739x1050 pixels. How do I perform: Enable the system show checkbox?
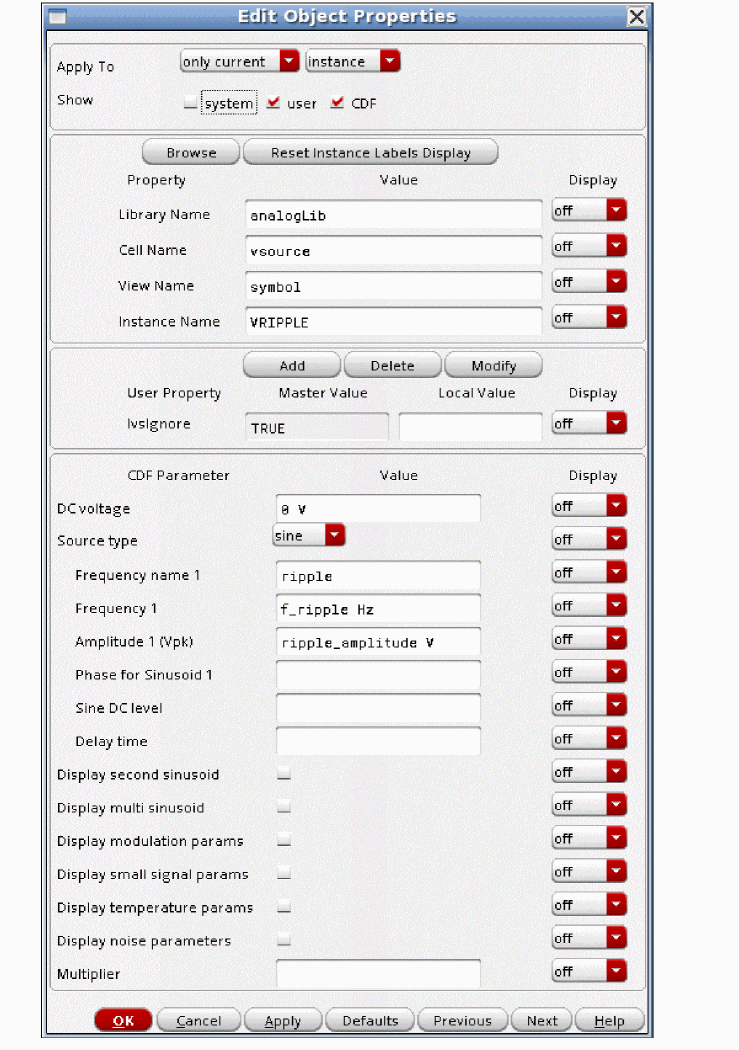click(191, 102)
